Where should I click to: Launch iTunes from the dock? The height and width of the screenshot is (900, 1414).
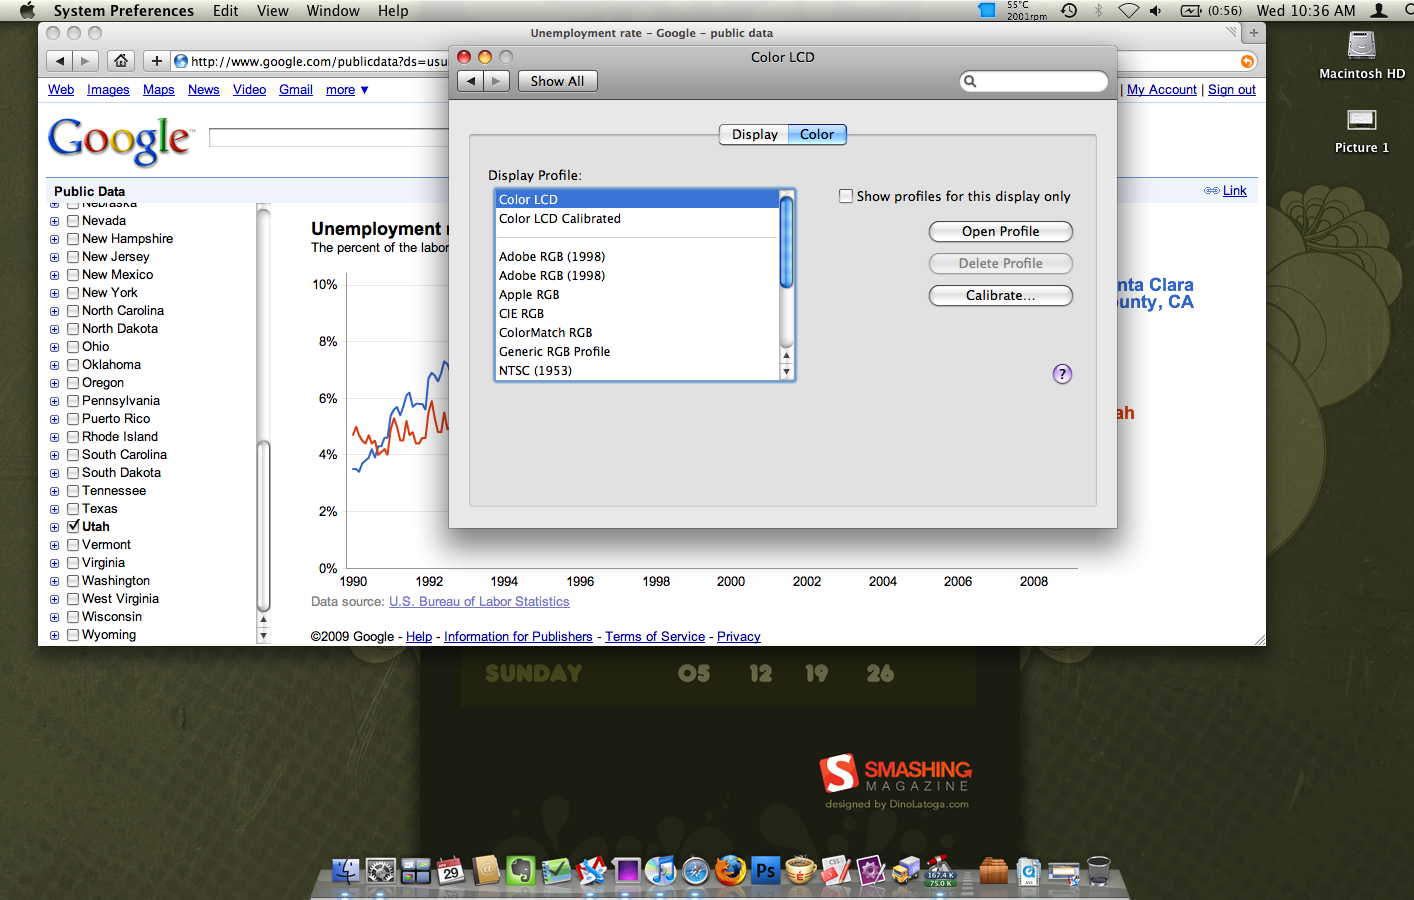coord(661,871)
